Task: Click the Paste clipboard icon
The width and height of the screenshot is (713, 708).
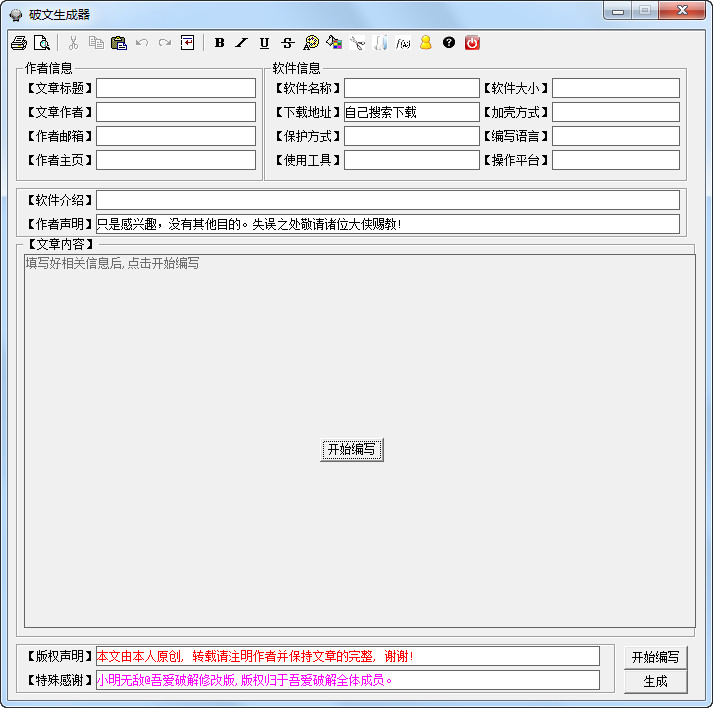Action: point(119,43)
